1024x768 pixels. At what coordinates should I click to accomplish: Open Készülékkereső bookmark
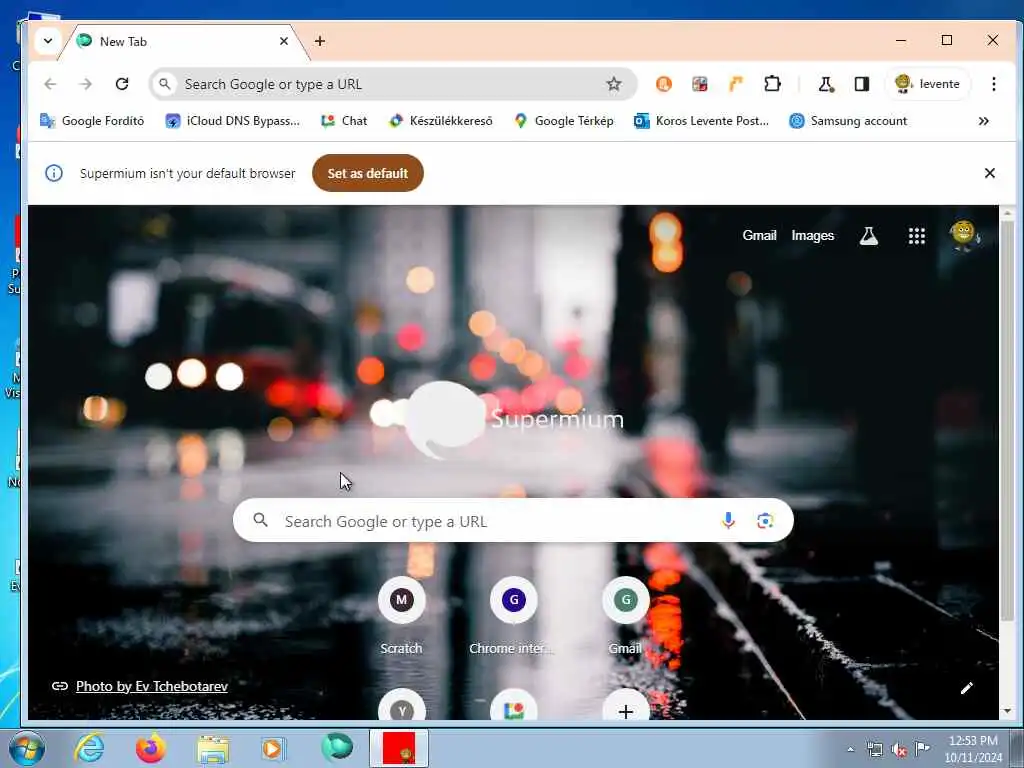click(441, 121)
